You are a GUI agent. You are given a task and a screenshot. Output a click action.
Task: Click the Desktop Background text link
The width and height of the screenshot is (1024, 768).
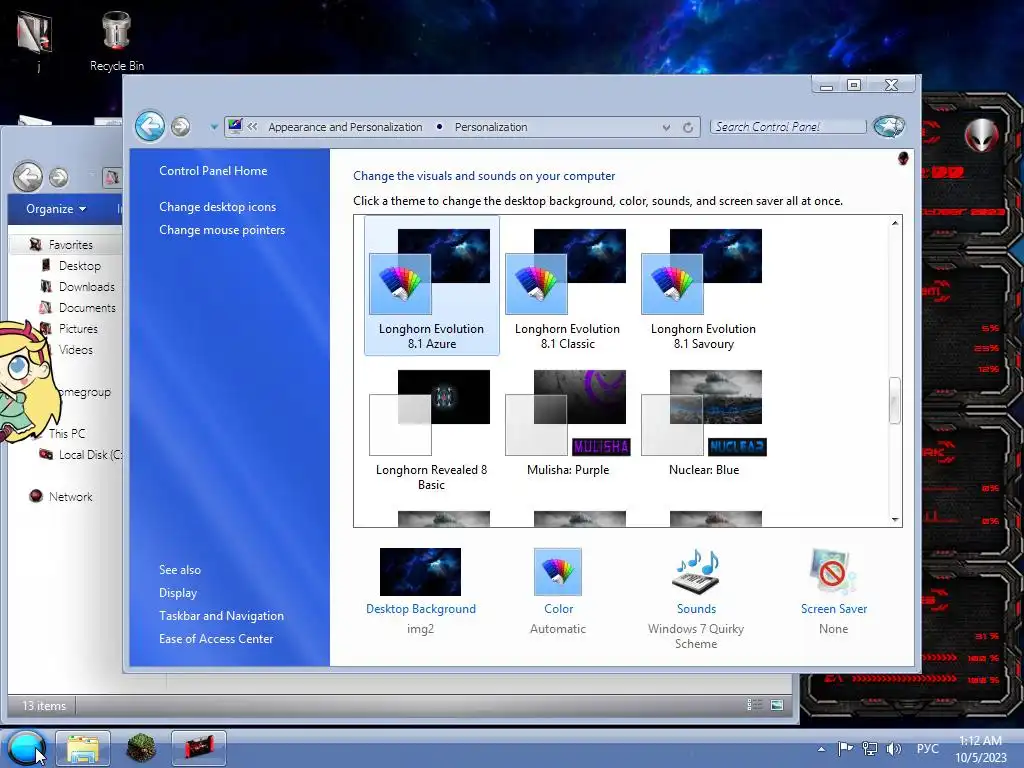421,609
